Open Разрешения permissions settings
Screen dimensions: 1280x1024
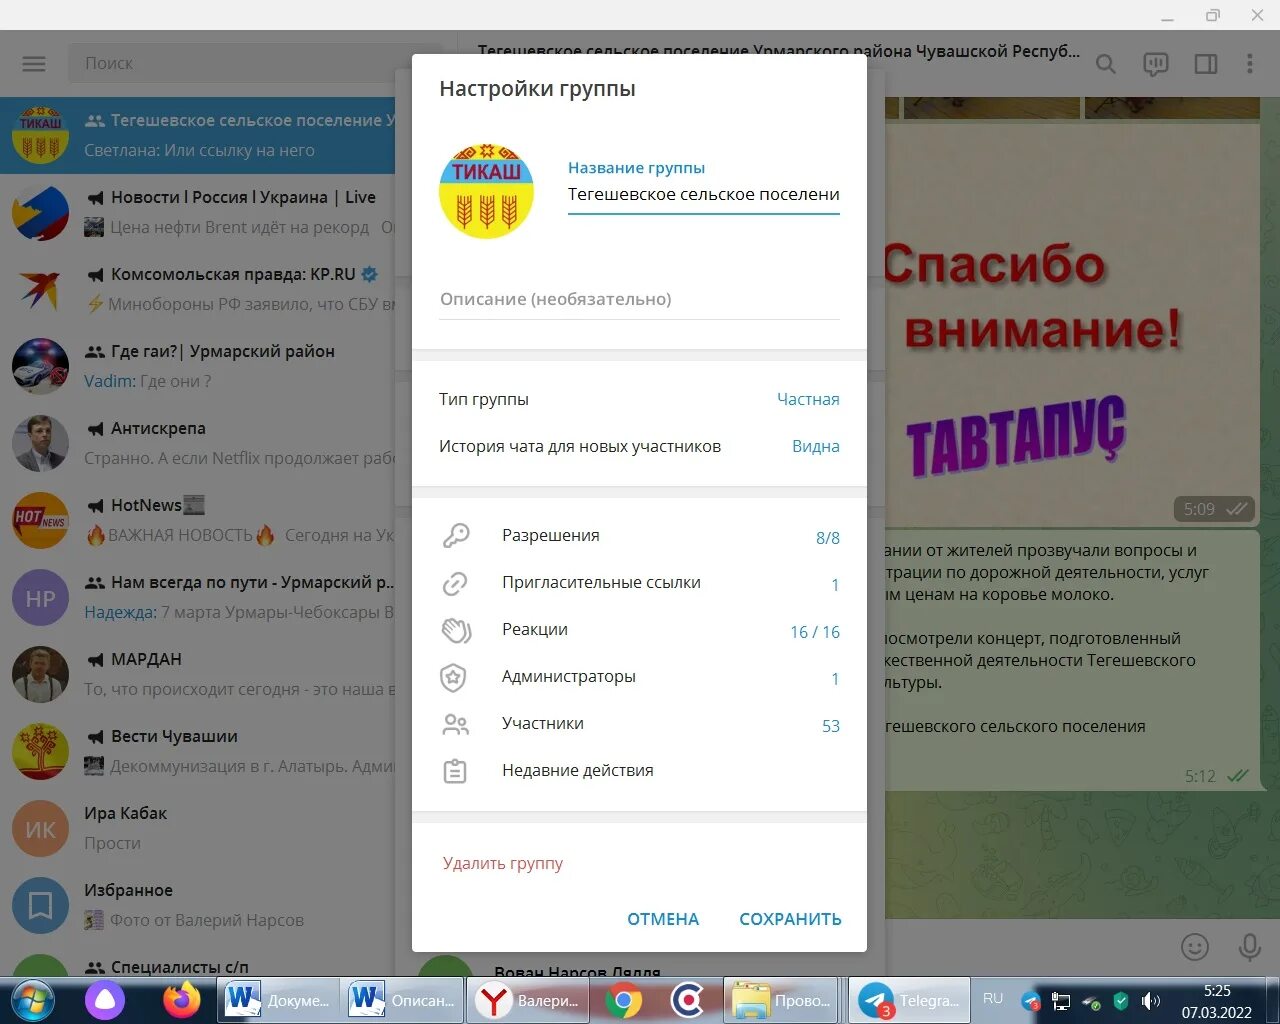point(639,536)
